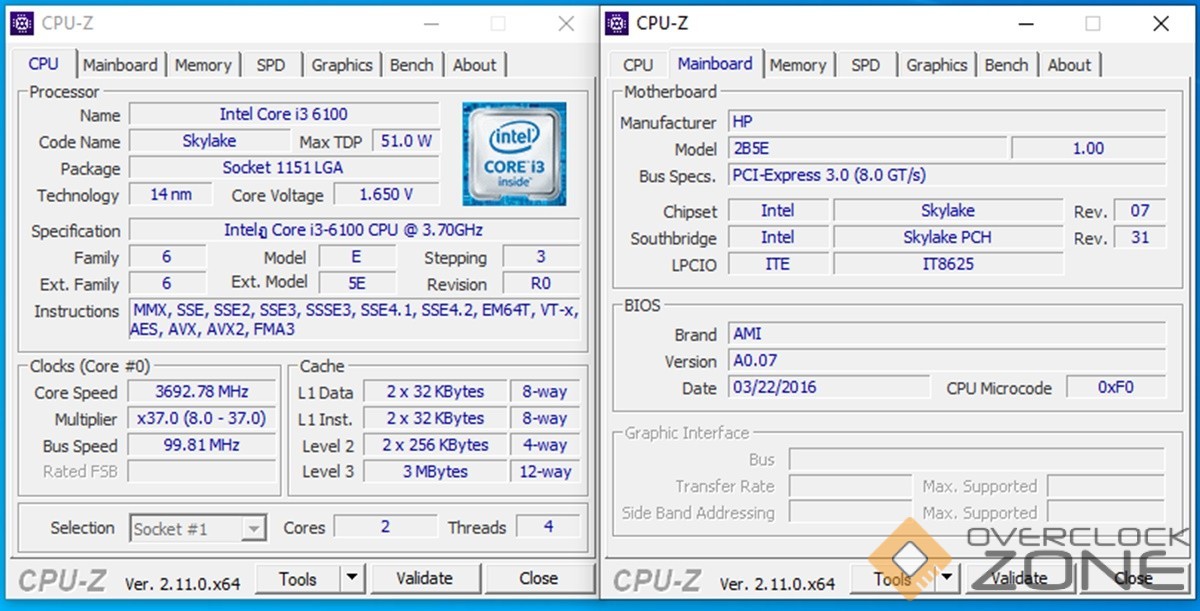Click the Tools button in right window
This screenshot has height=611, width=1200.
[893, 577]
